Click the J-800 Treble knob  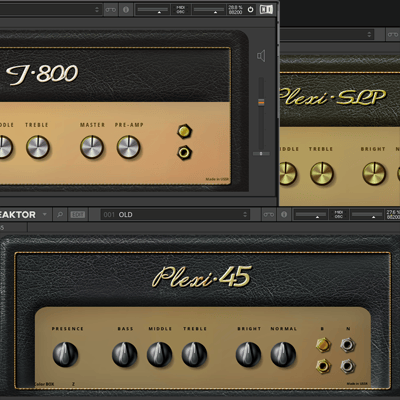[38, 147]
